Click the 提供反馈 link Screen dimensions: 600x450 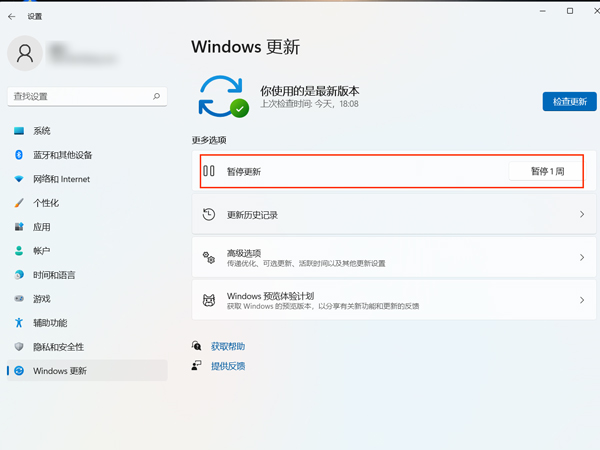tap(228, 366)
